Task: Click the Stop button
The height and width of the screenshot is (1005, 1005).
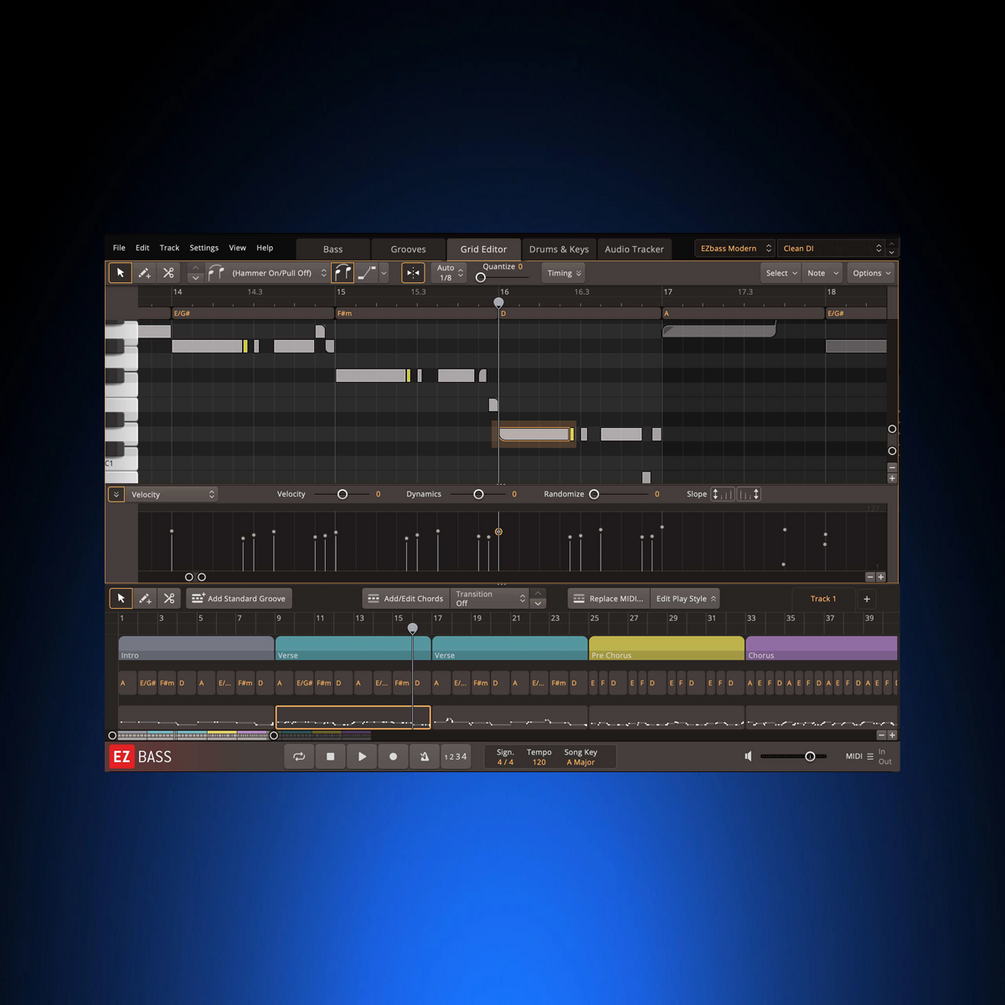Action: pos(330,756)
